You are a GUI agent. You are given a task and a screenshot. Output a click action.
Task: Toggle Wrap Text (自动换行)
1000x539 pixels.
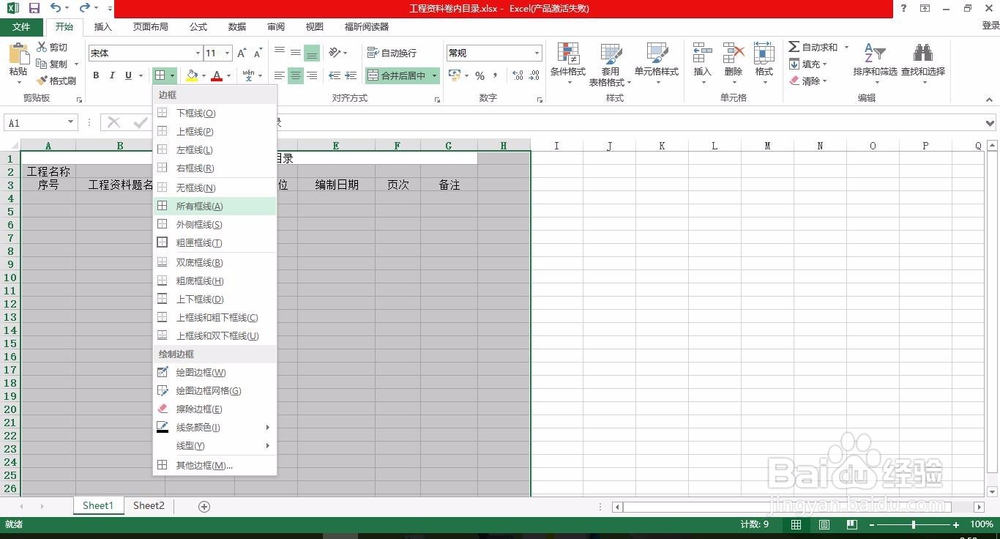(x=392, y=52)
